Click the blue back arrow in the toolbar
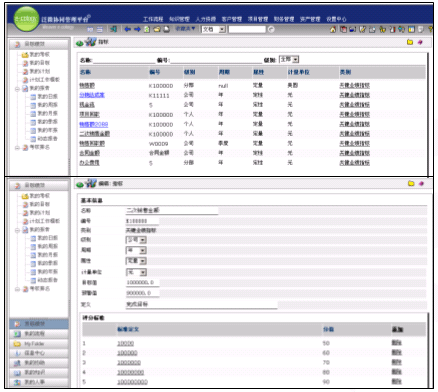 point(127,29)
